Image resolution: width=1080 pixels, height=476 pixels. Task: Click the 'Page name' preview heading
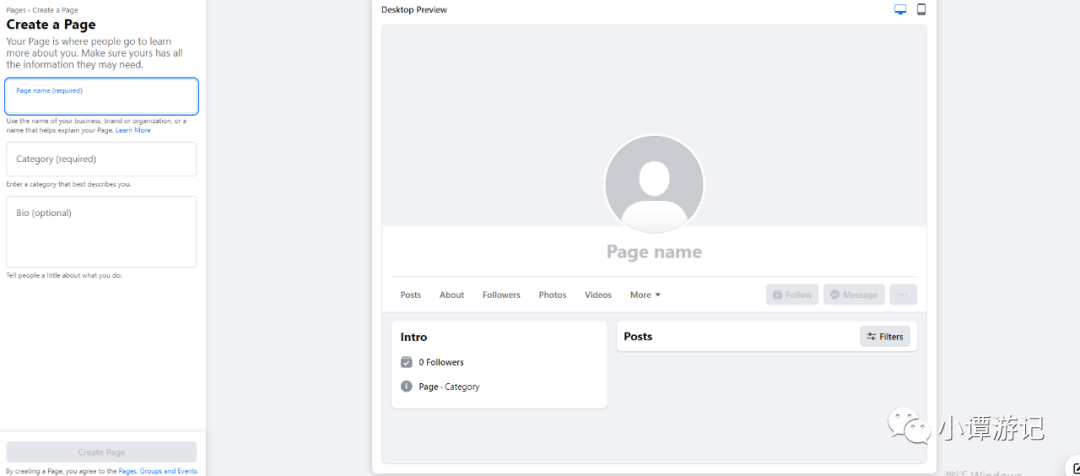pyautogui.click(x=654, y=252)
